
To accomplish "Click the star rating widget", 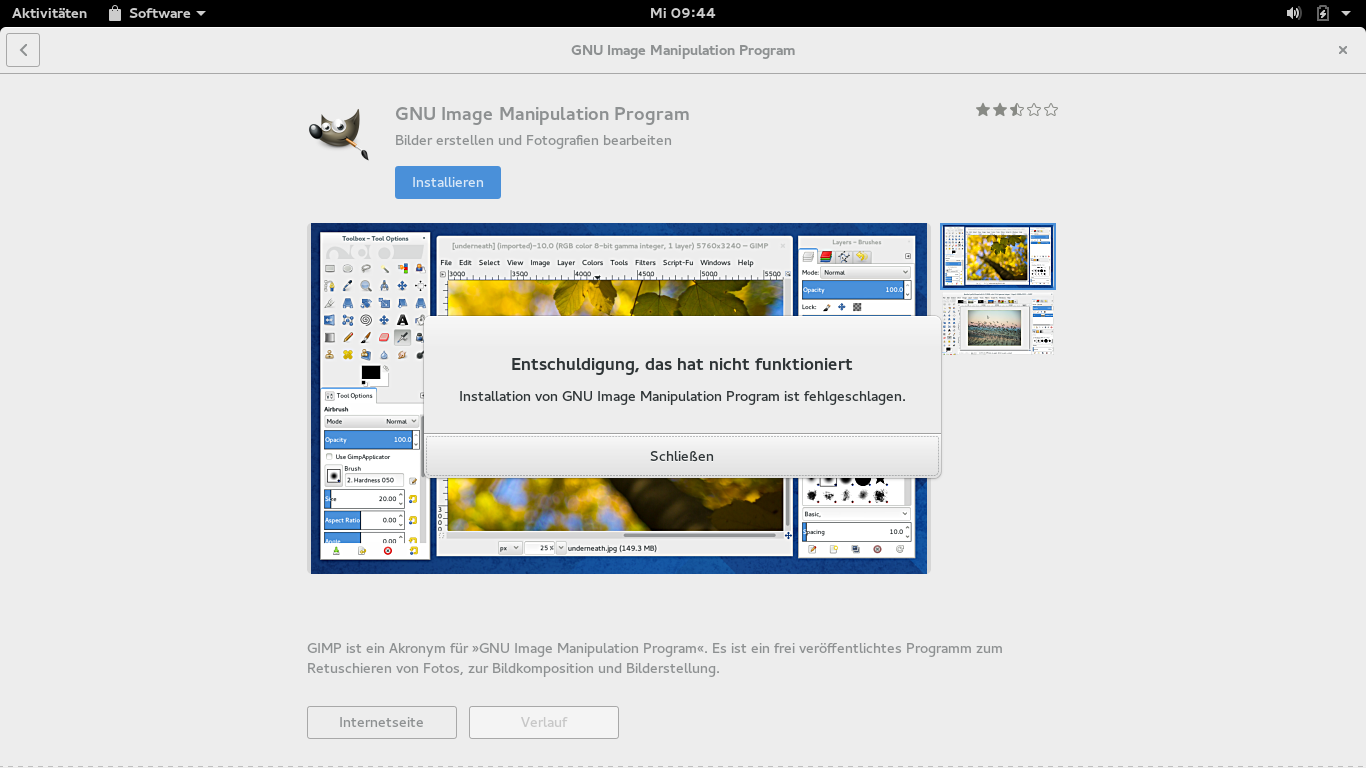I will click(1017, 110).
